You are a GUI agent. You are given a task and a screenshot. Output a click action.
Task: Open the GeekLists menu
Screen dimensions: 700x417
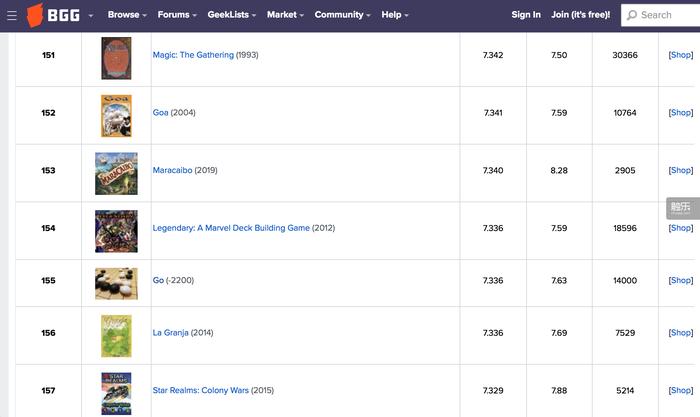(232, 15)
